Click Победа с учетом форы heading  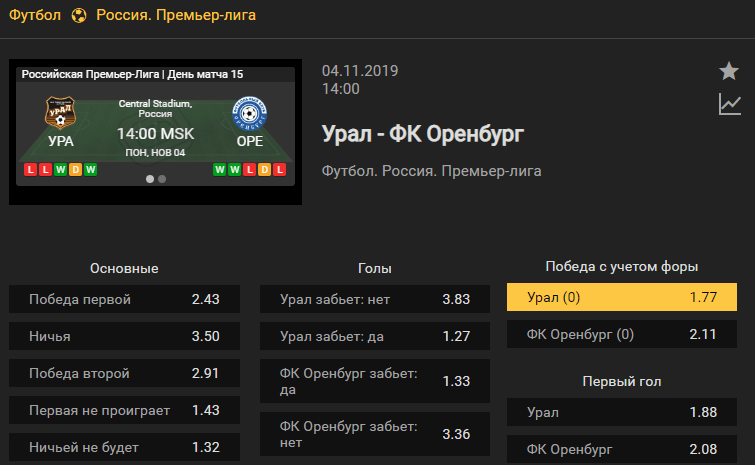pos(622,266)
